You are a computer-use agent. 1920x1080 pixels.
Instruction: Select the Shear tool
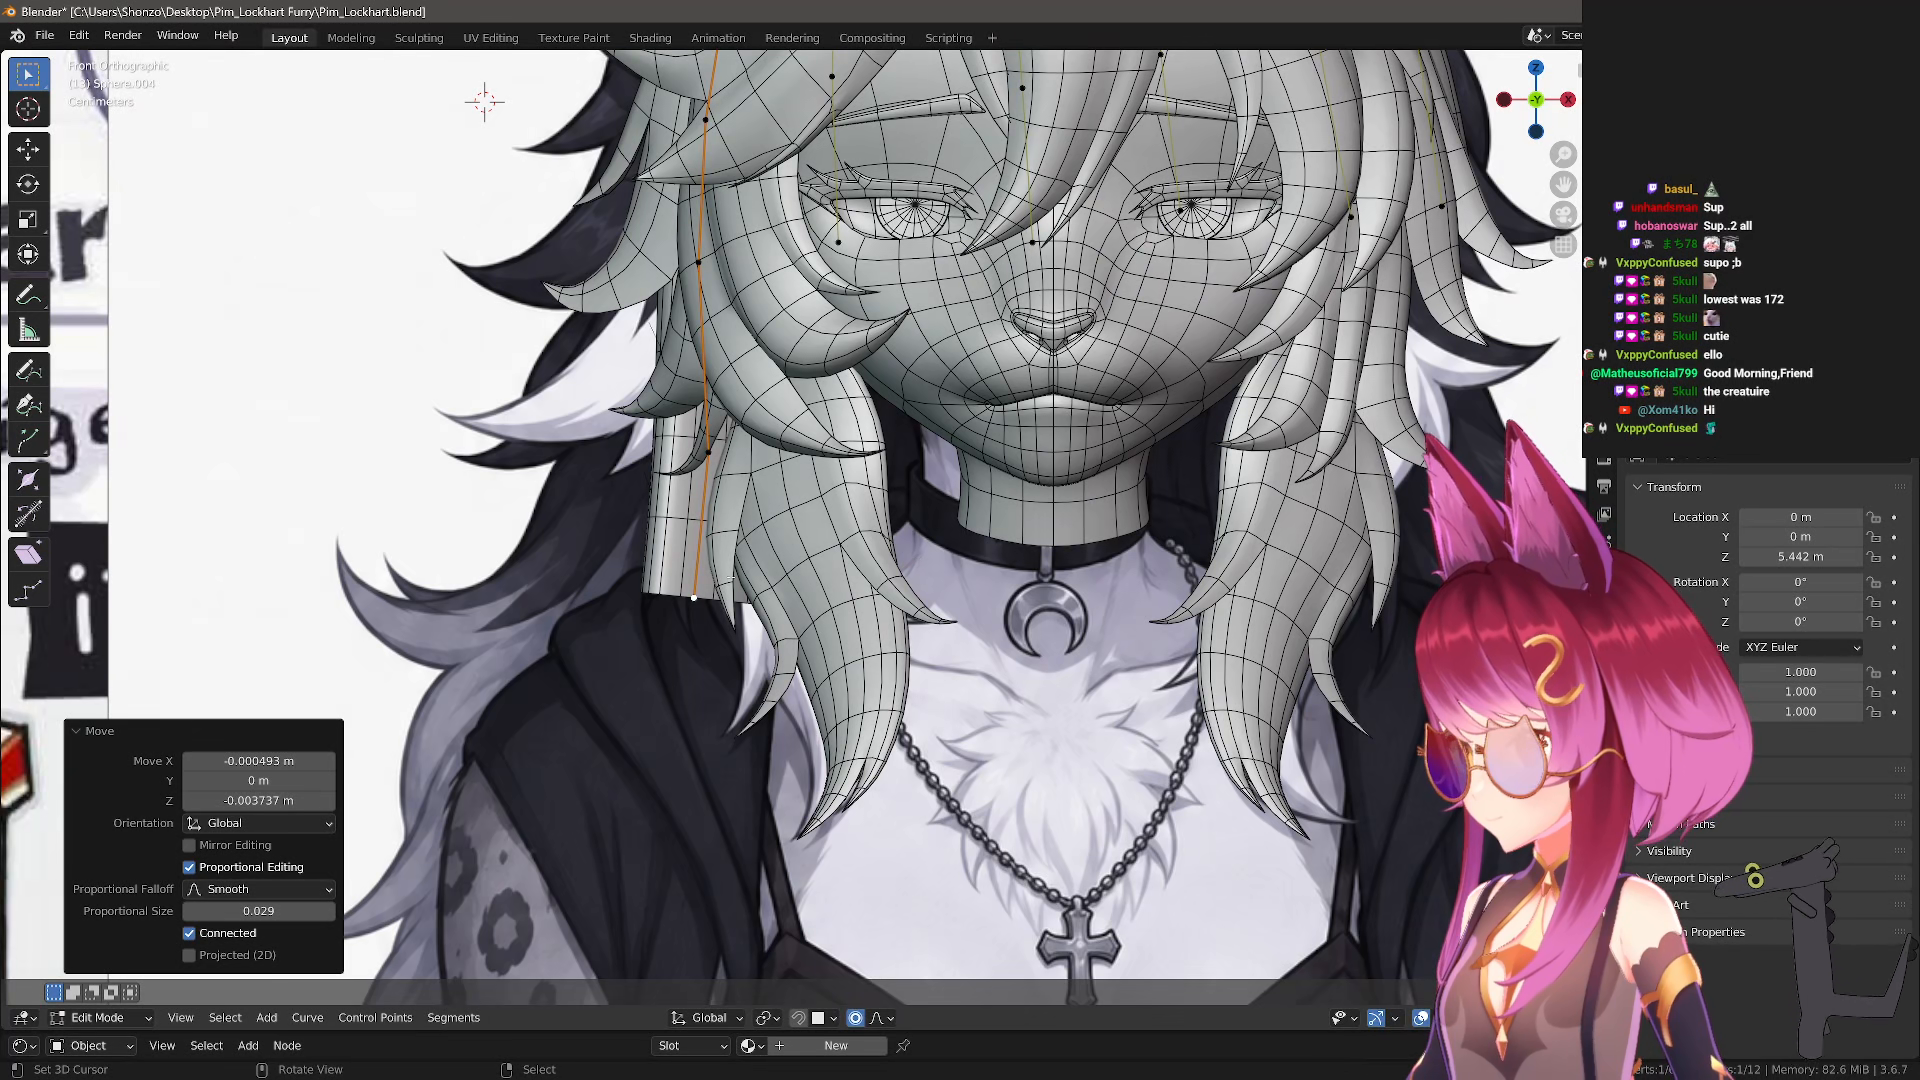click(x=28, y=555)
